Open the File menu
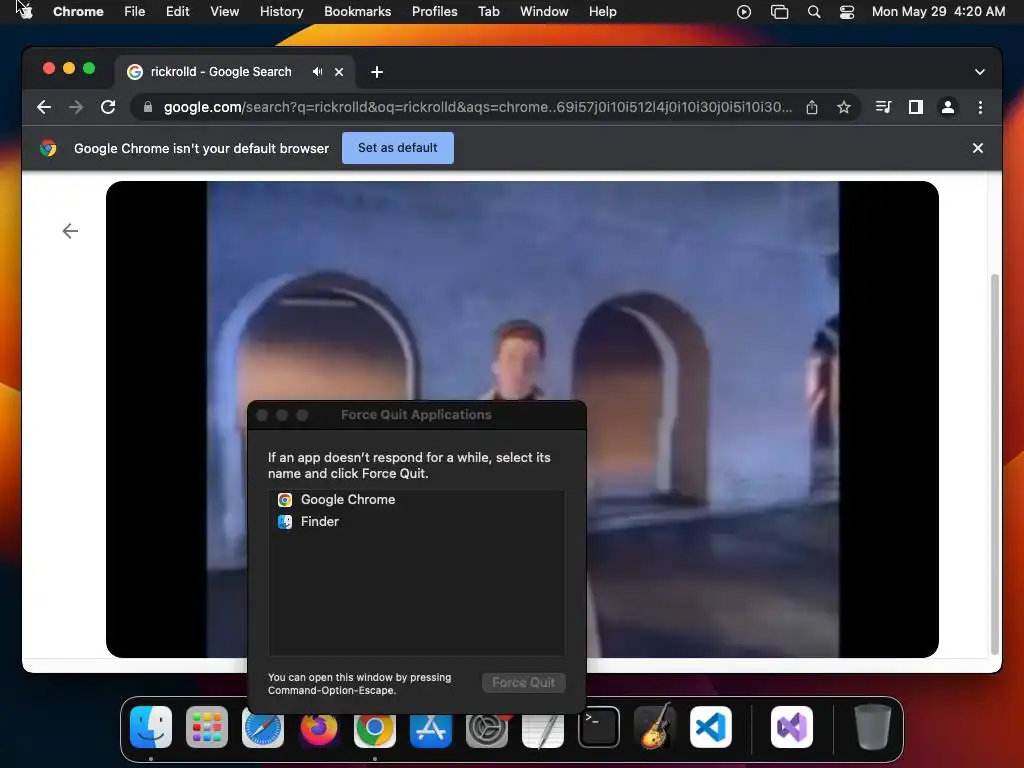This screenshot has width=1024, height=768. pos(135,11)
